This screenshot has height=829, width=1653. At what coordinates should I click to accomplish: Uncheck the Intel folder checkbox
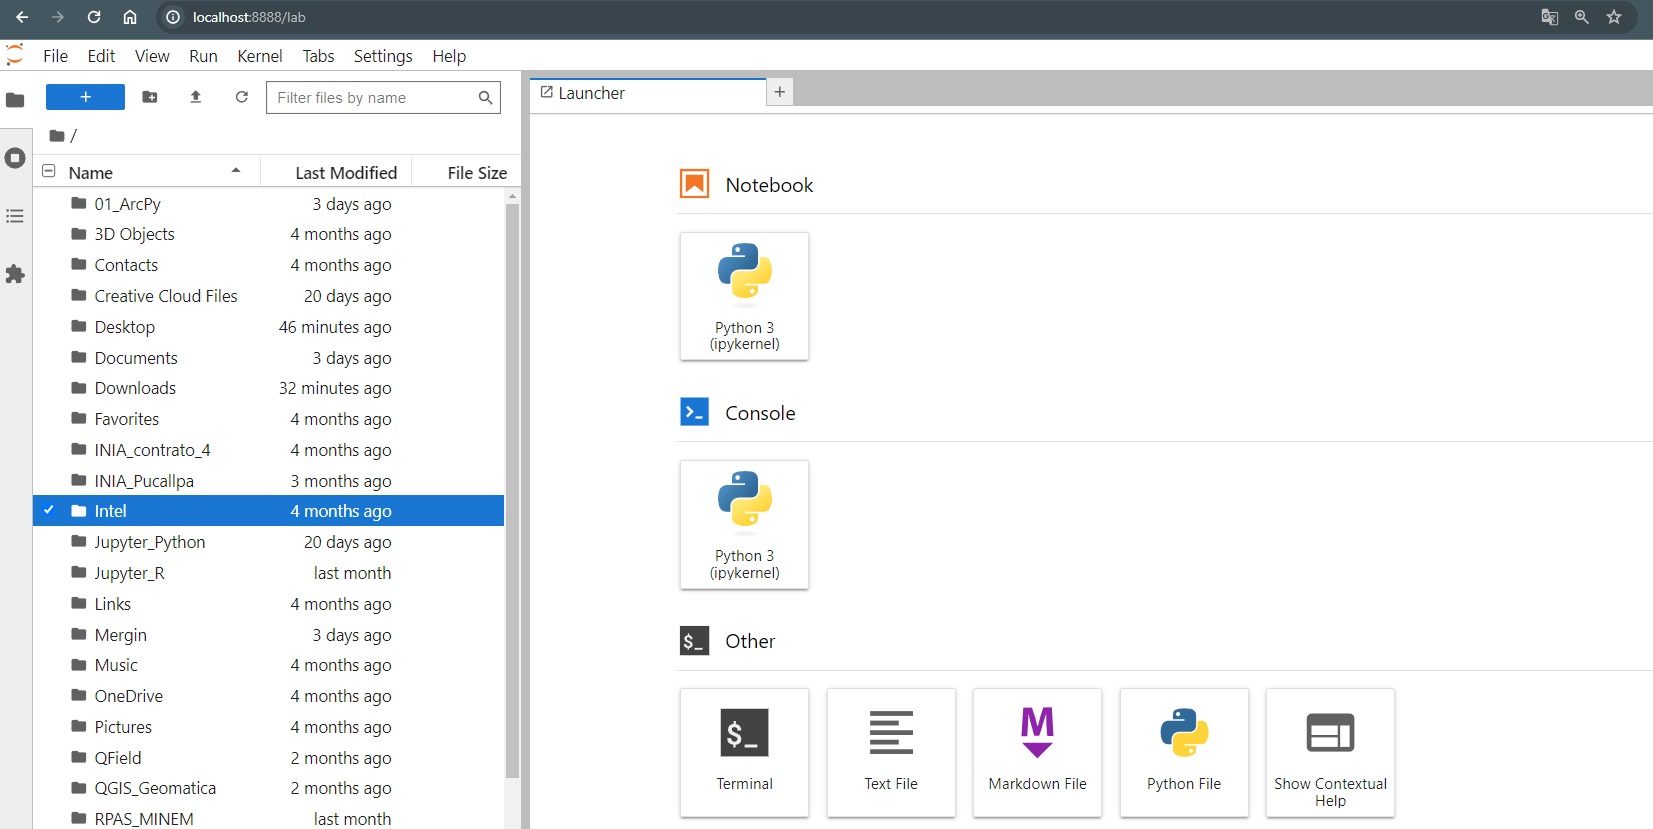coord(48,510)
